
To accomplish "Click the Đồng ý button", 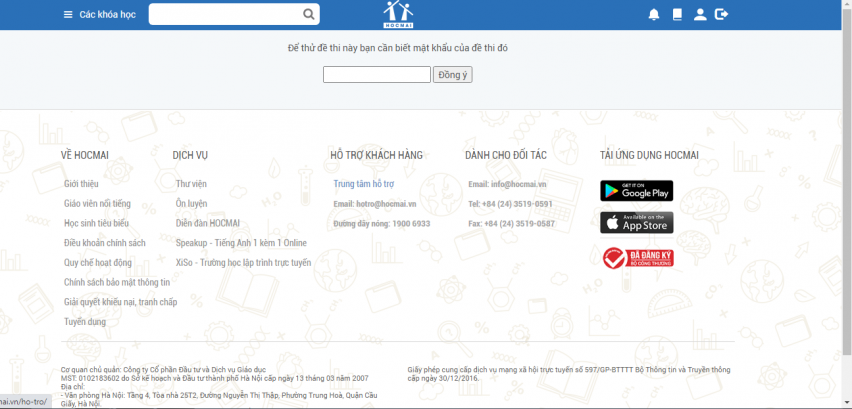I will (452, 75).
